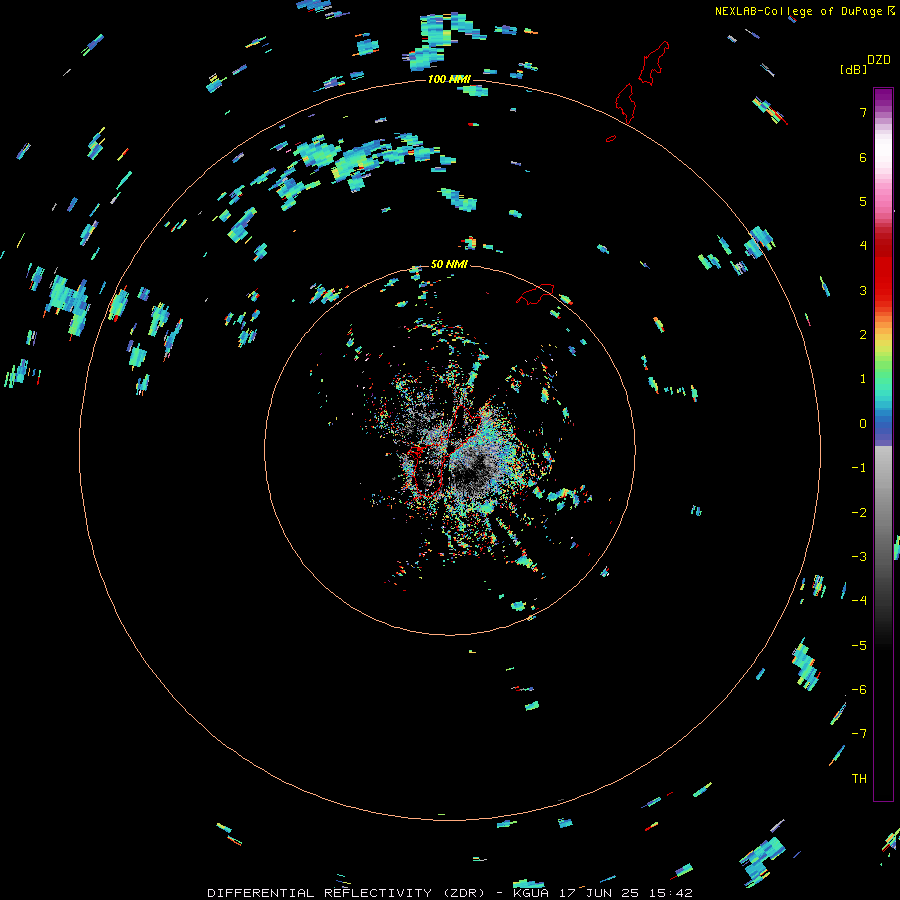
Task: Click the legend value -3
Action: coord(859,557)
